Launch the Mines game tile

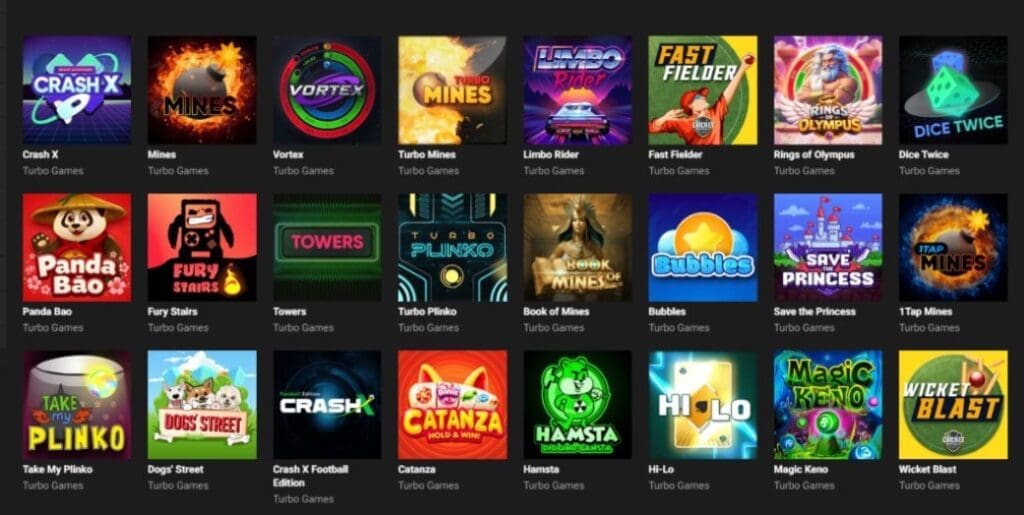[202, 90]
